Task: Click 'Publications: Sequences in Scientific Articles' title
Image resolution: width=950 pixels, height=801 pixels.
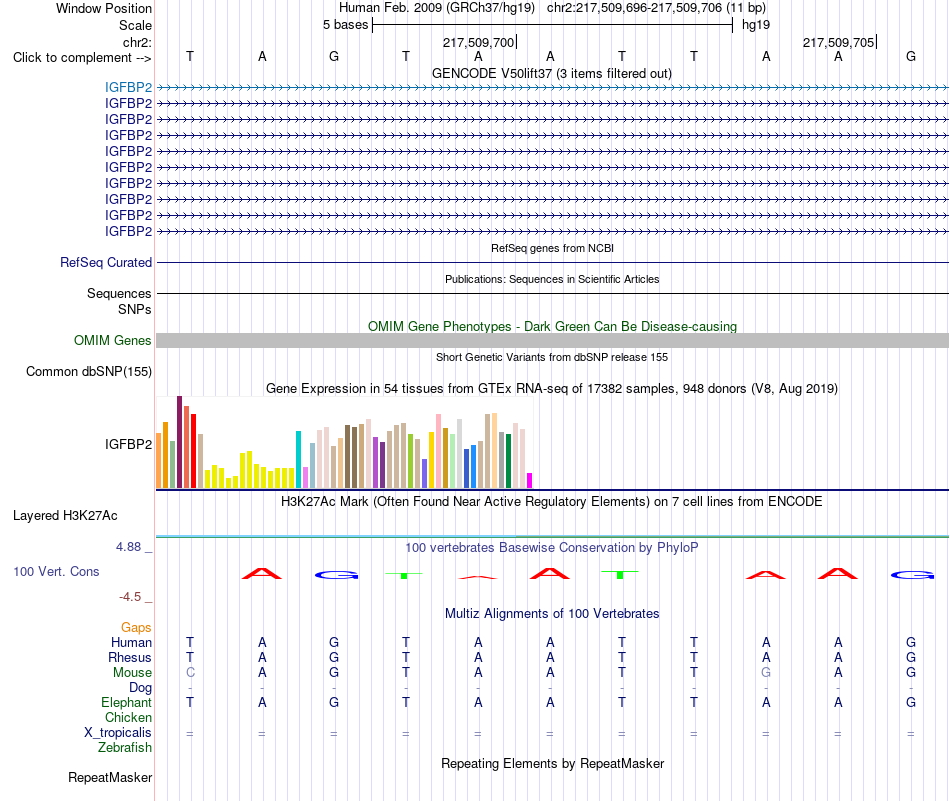Action: click(552, 279)
